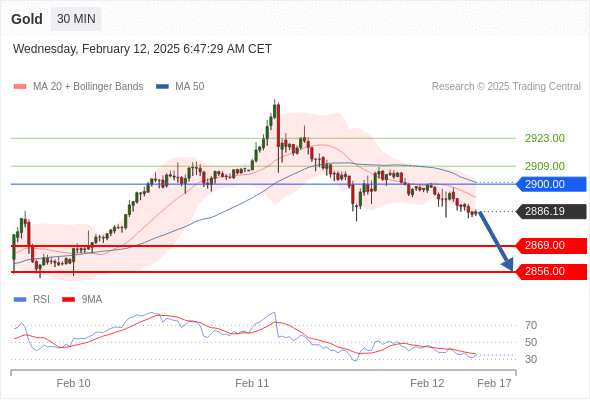
Task: Click the MA 20 + Bollinger Bands label
Action: (88, 87)
